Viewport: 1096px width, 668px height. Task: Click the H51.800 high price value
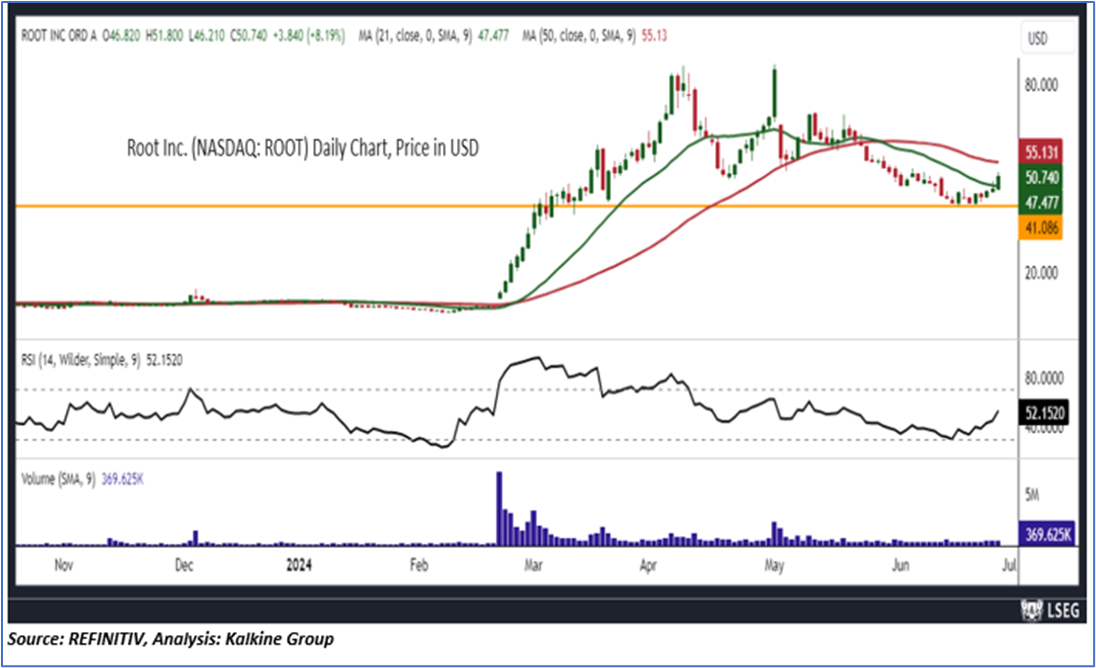[x=164, y=35]
